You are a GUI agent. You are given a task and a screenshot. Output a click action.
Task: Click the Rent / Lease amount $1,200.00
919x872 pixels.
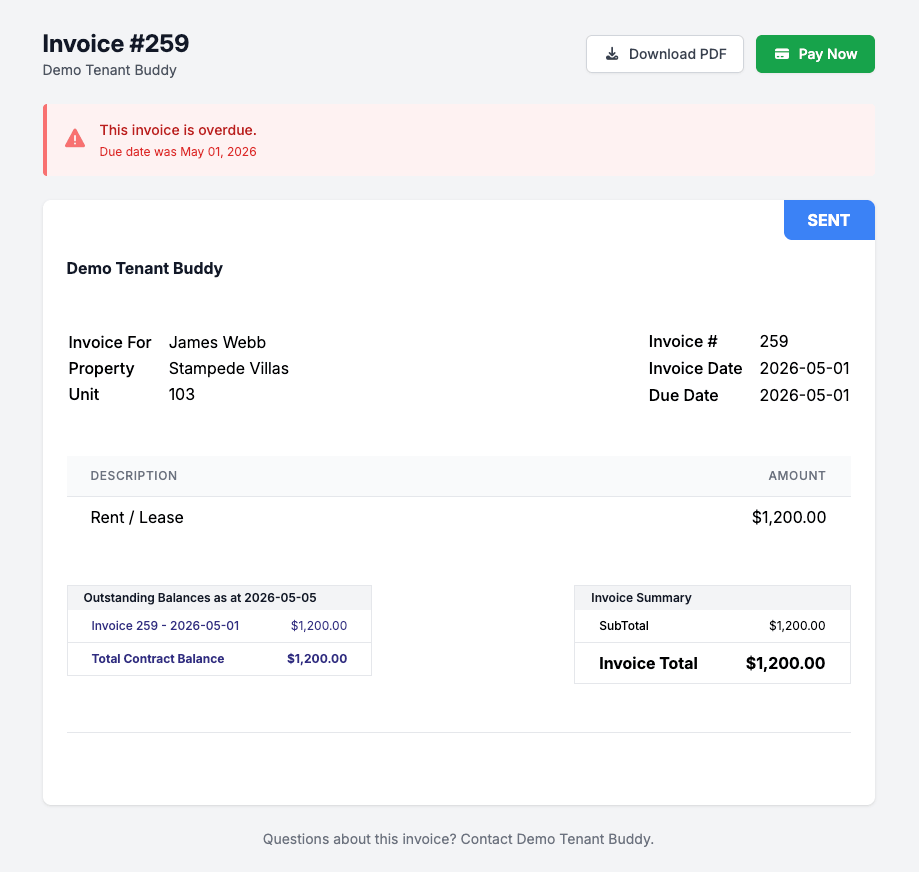789,517
